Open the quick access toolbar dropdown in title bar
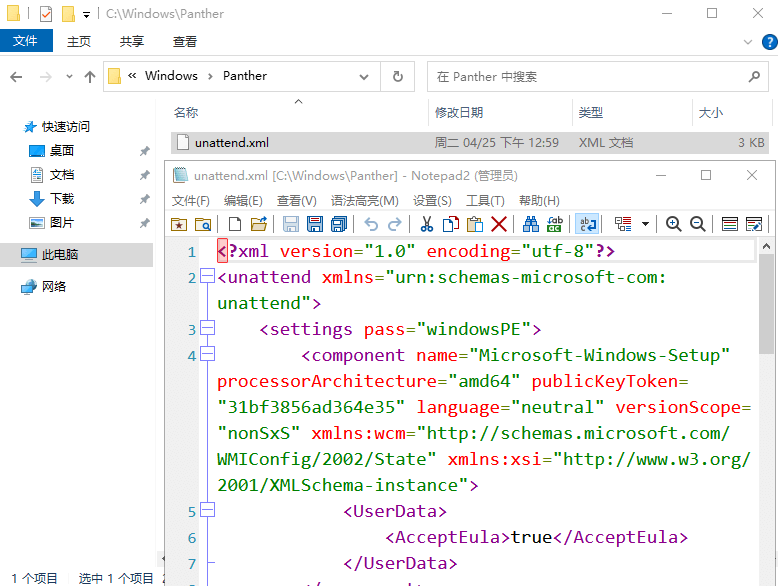The width and height of the screenshot is (778, 586). pos(86,15)
